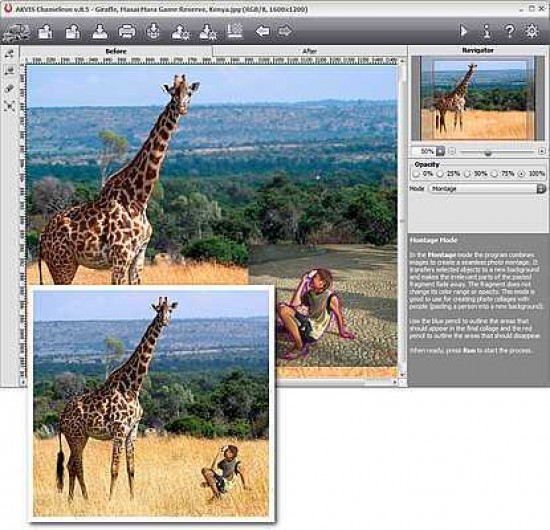
Task: Select the 0% opacity radio button
Action: point(416,174)
